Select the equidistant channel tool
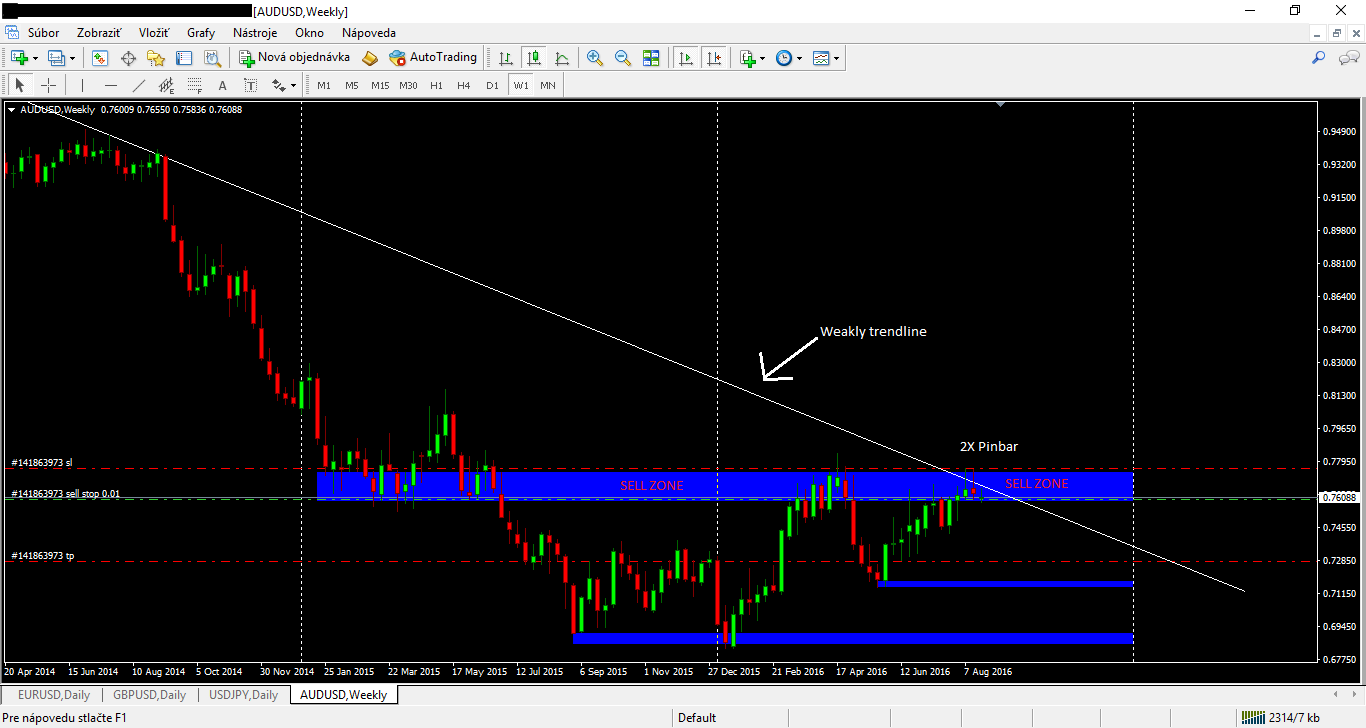The image size is (1366, 728). click(x=167, y=85)
